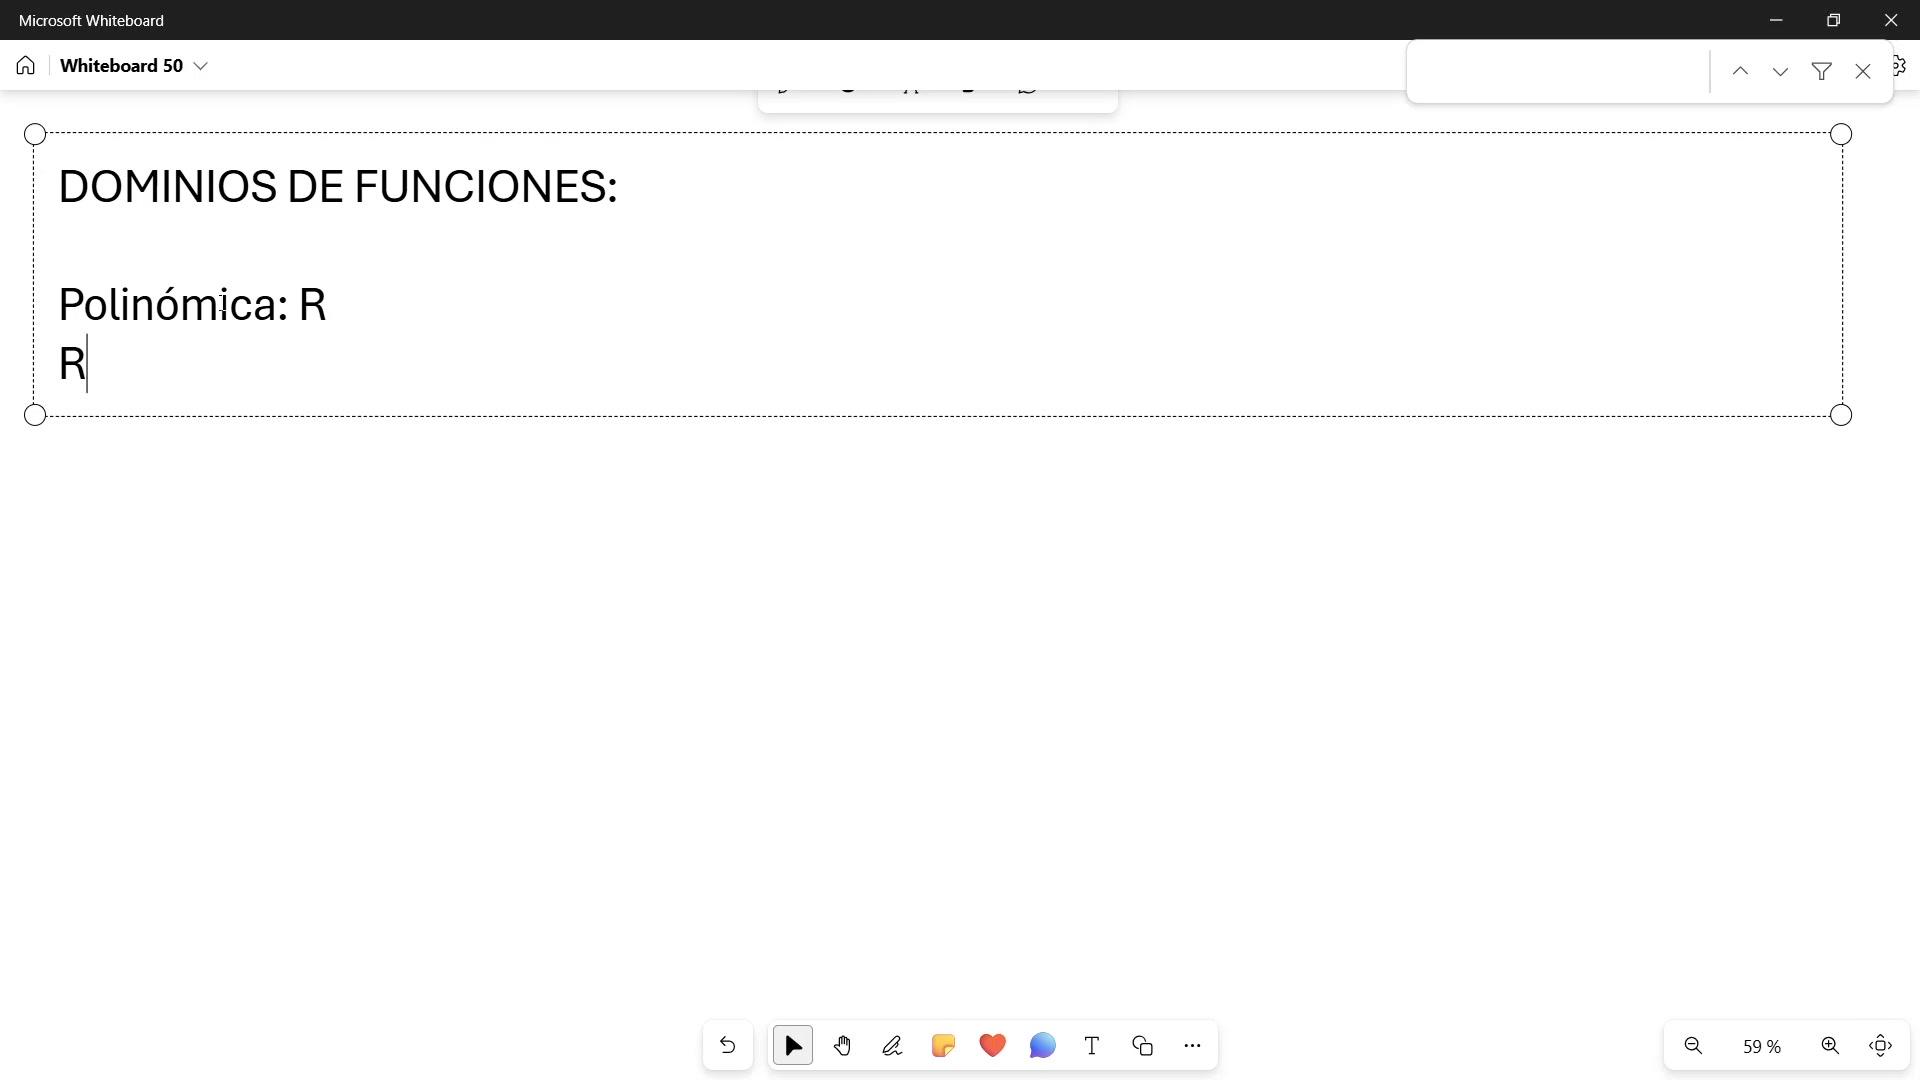
Task: Add a sticky note
Action: tap(942, 1046)
